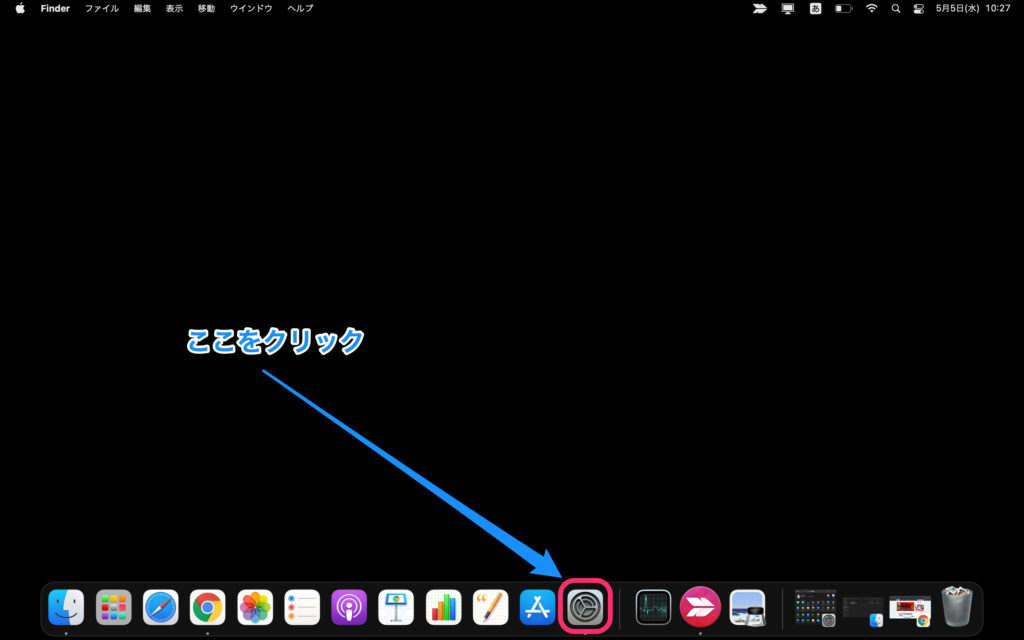Open System Preferences gear icon in Dock
The image size is (1024, 640).
coord(585,607)
